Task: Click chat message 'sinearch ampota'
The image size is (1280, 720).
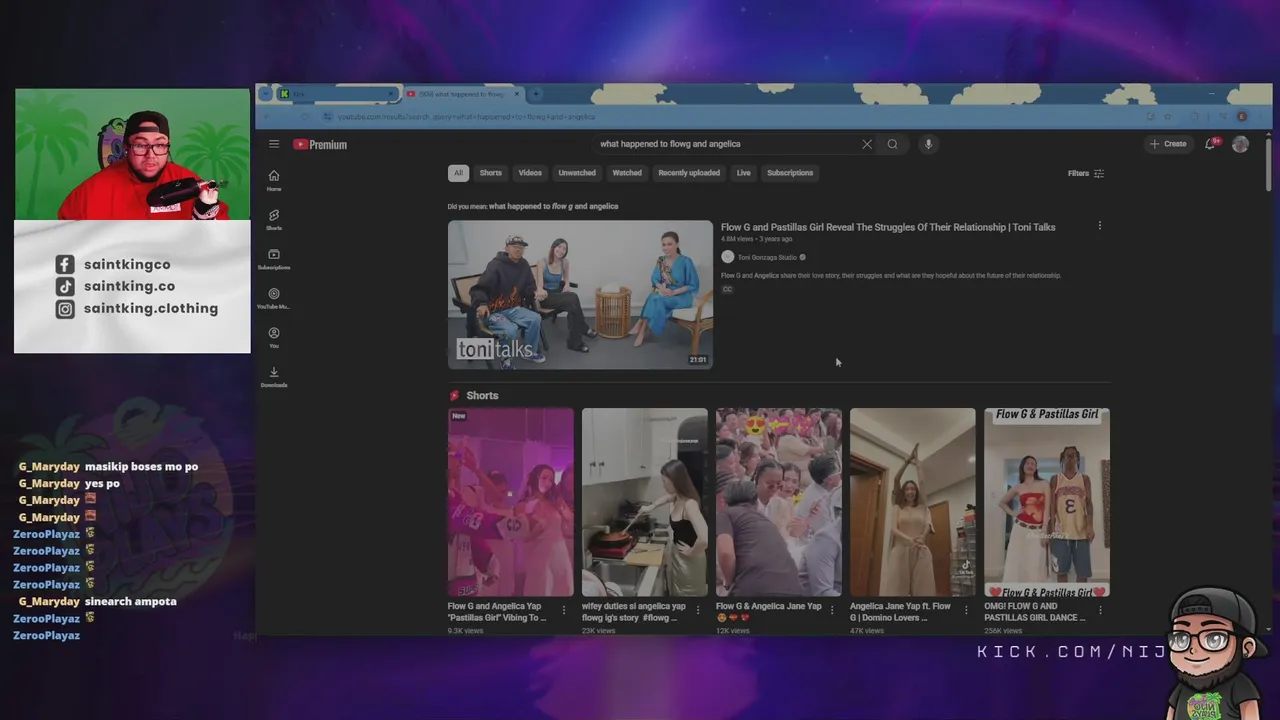Action: click(131, 602)
